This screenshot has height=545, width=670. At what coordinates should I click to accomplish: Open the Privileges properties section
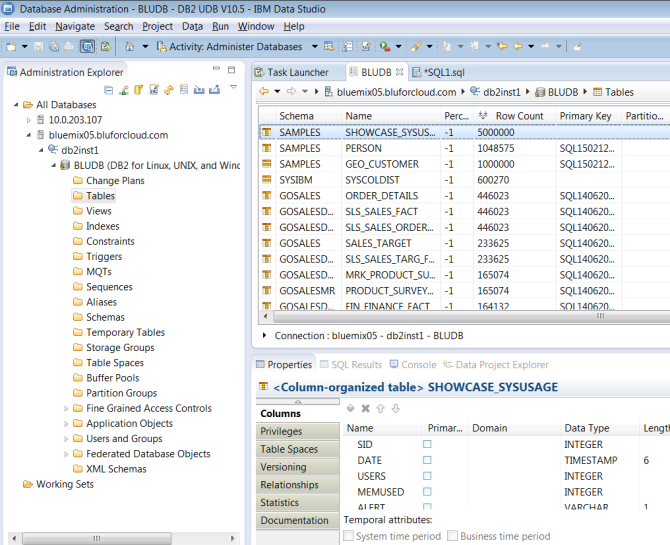click(298, 431)
